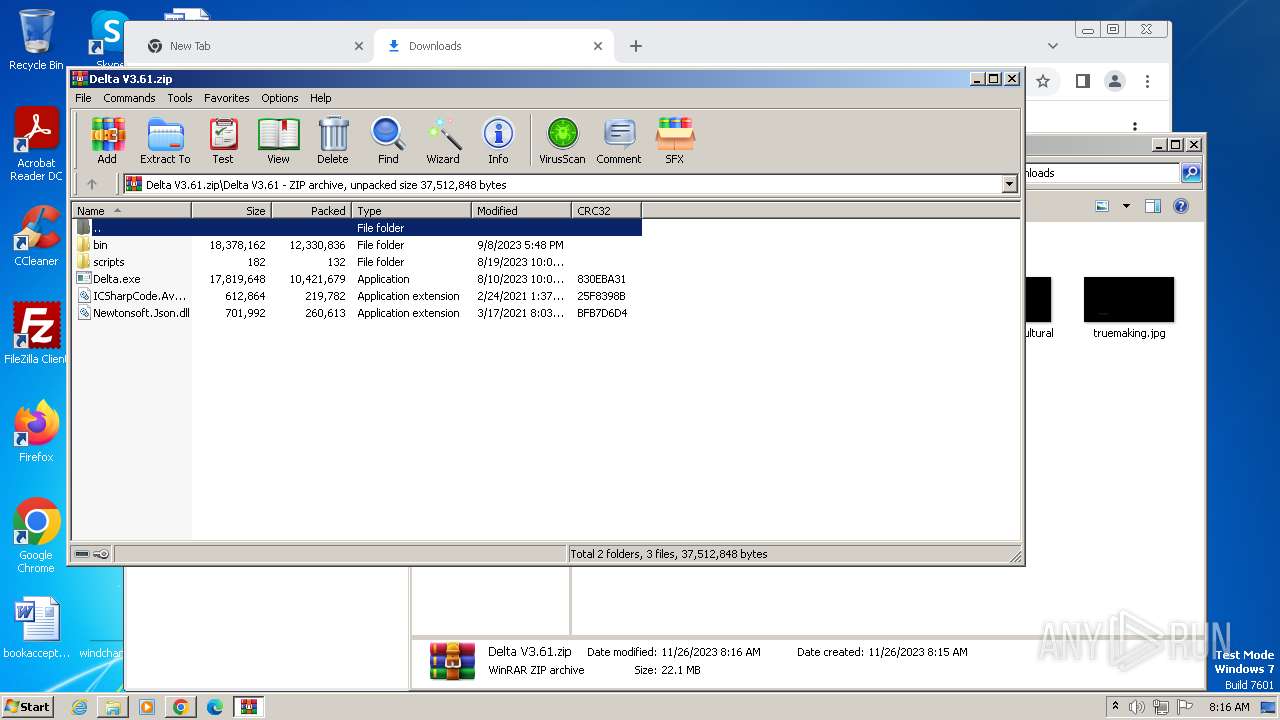This screenshot has width=1280, height=720.
Task: Click the taskbar volume icon
Action: point(1137,707)
